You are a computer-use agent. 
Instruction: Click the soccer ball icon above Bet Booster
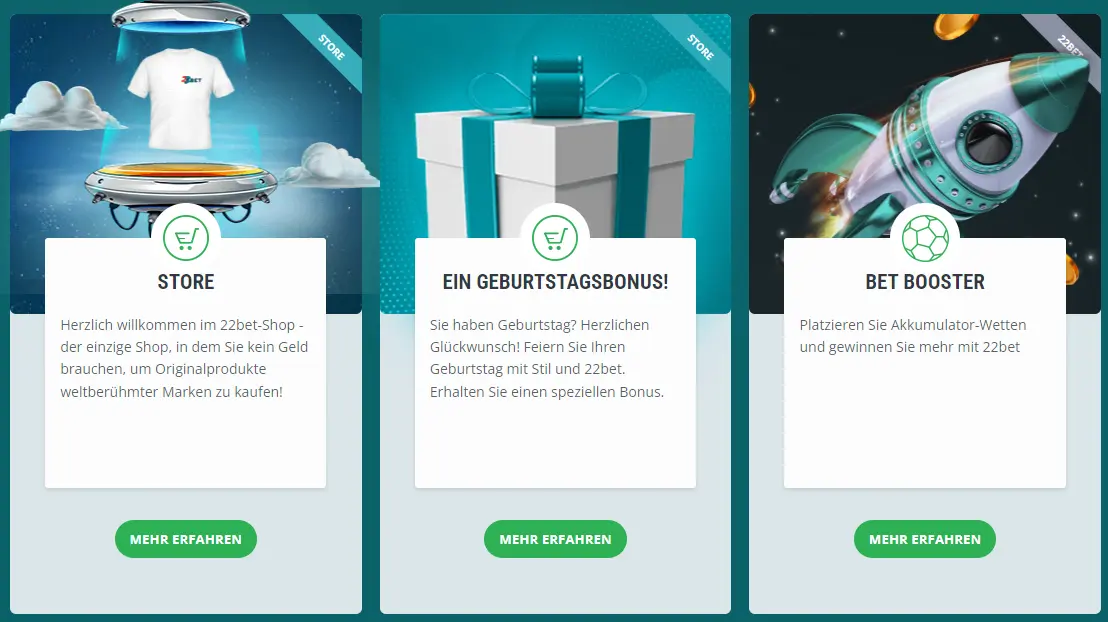click(925, 238)
